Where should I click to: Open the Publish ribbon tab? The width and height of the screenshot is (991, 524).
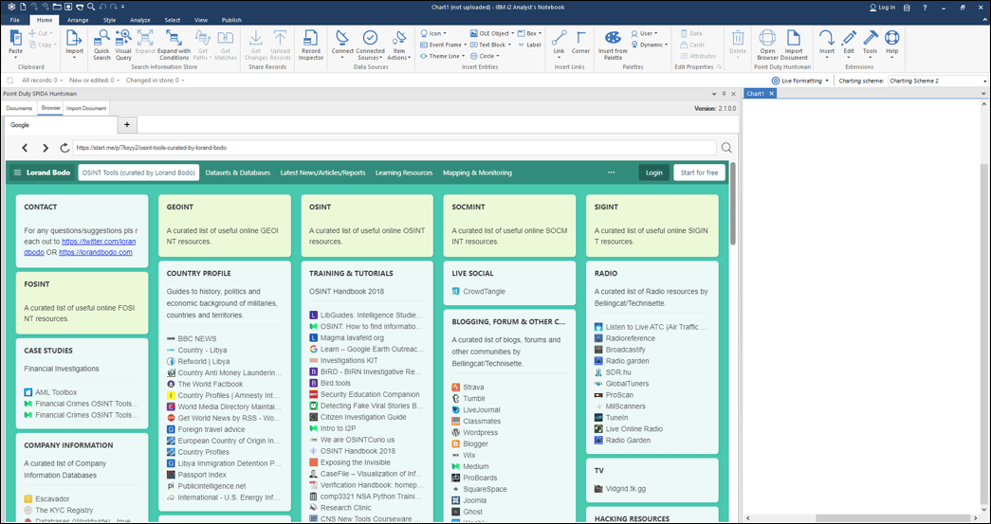[x=231, y=20]
